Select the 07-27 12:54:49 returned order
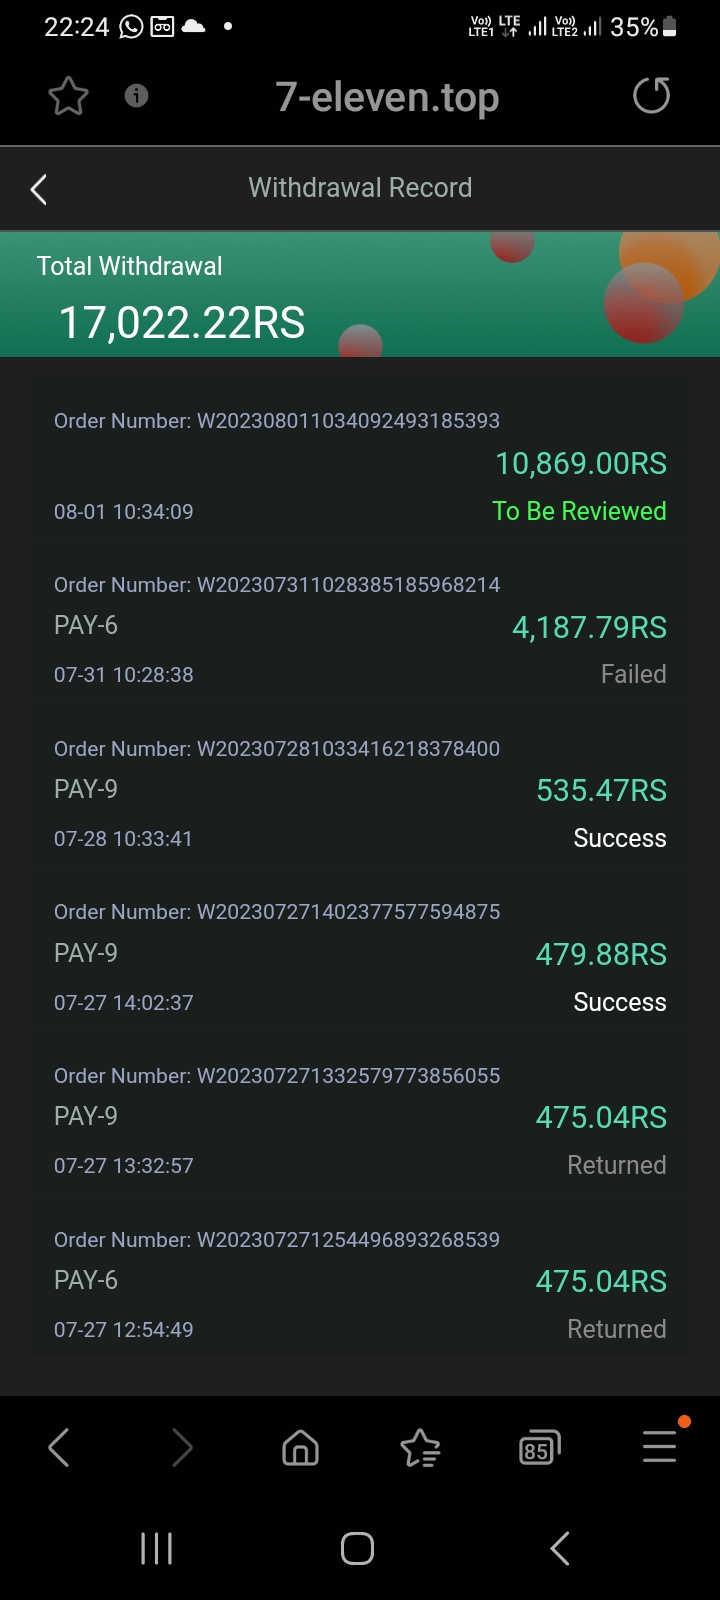The width and height of the screenshot is (720, 1600). pyautogui.click(x=360, y=1284)
